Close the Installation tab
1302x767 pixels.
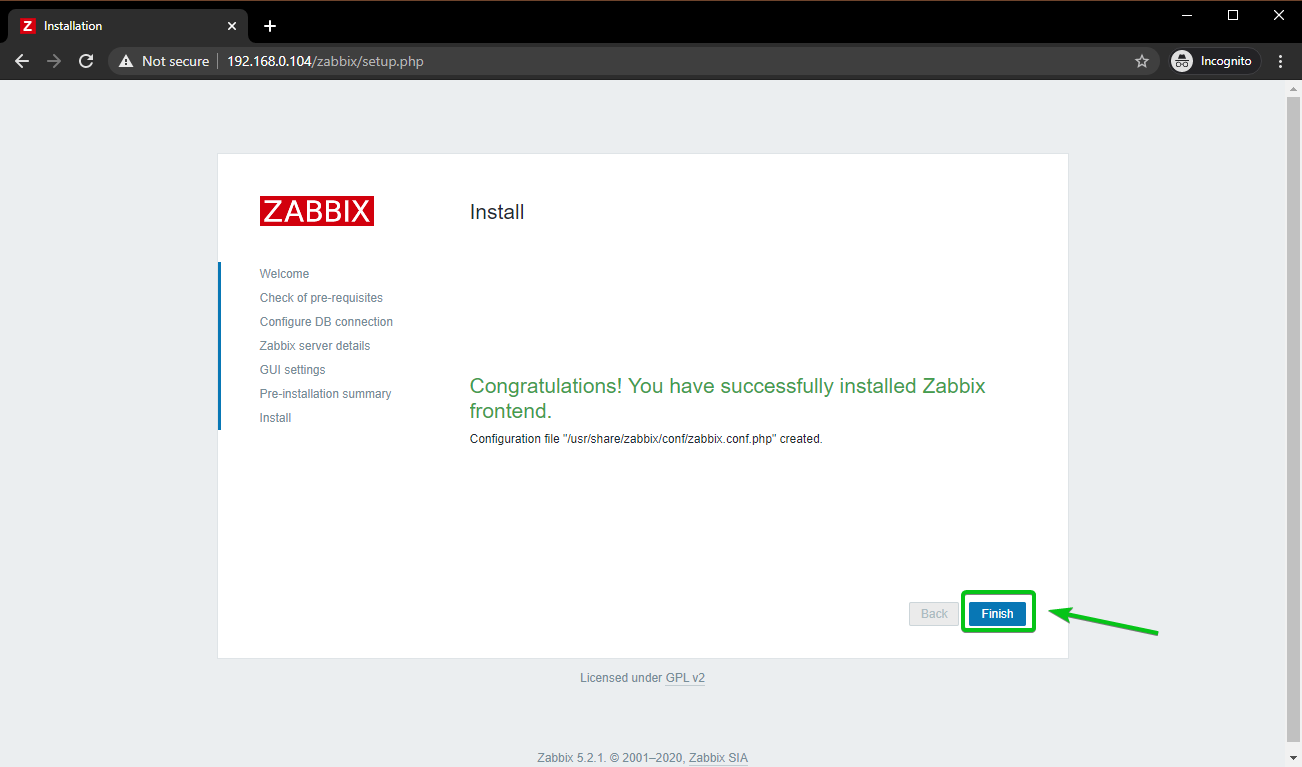234,26
